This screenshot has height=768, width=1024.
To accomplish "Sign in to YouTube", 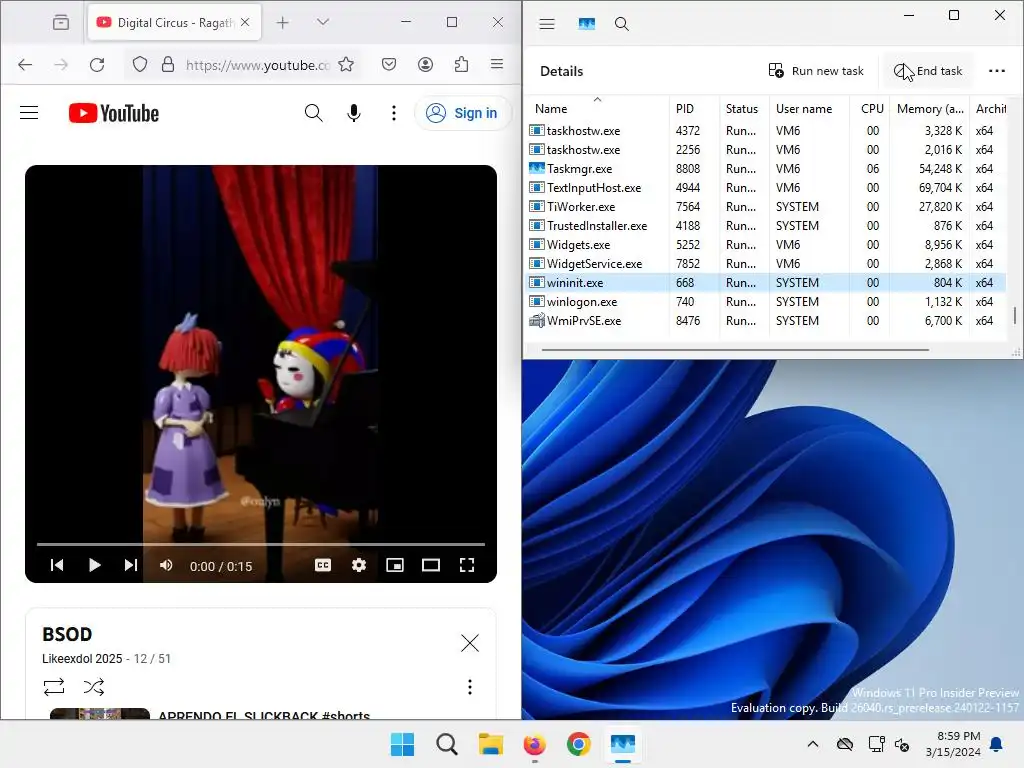I will tap(462, 113).
